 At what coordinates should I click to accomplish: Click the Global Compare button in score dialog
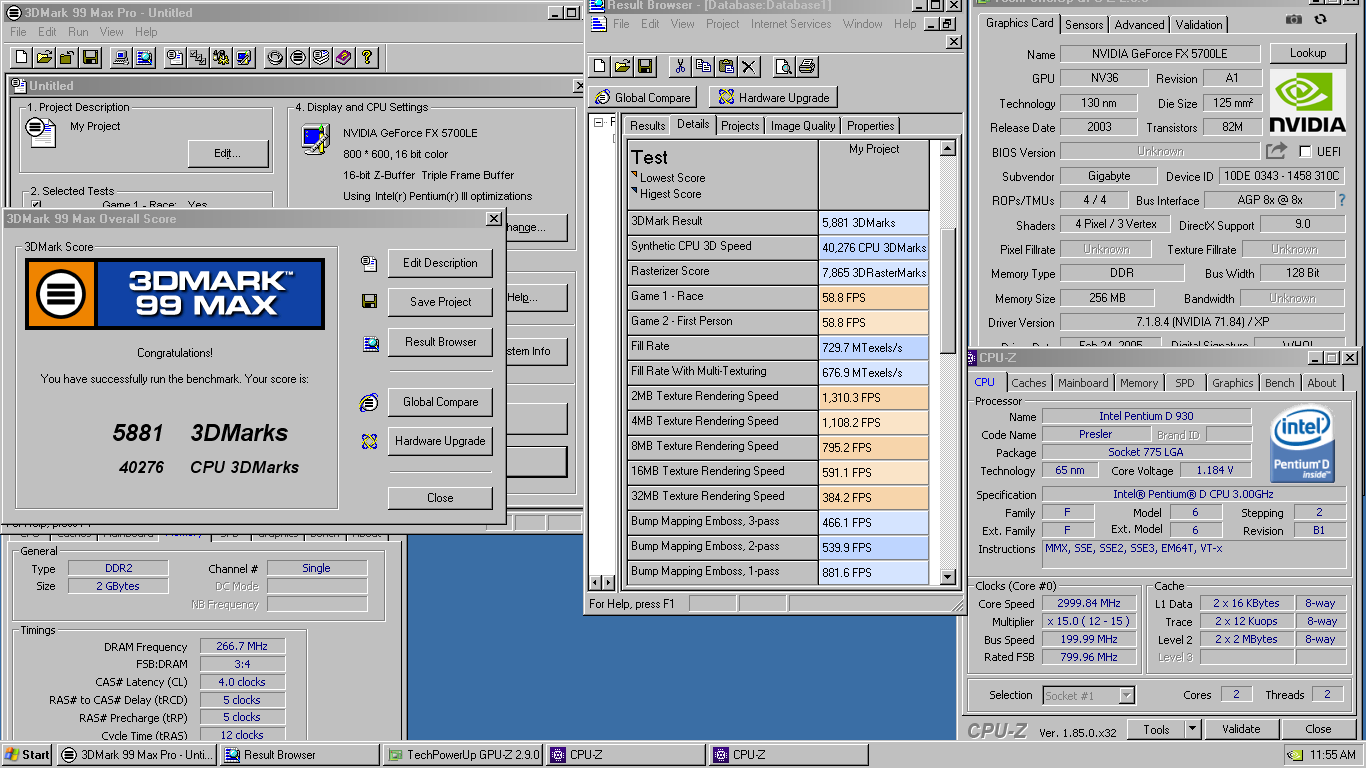440,402
